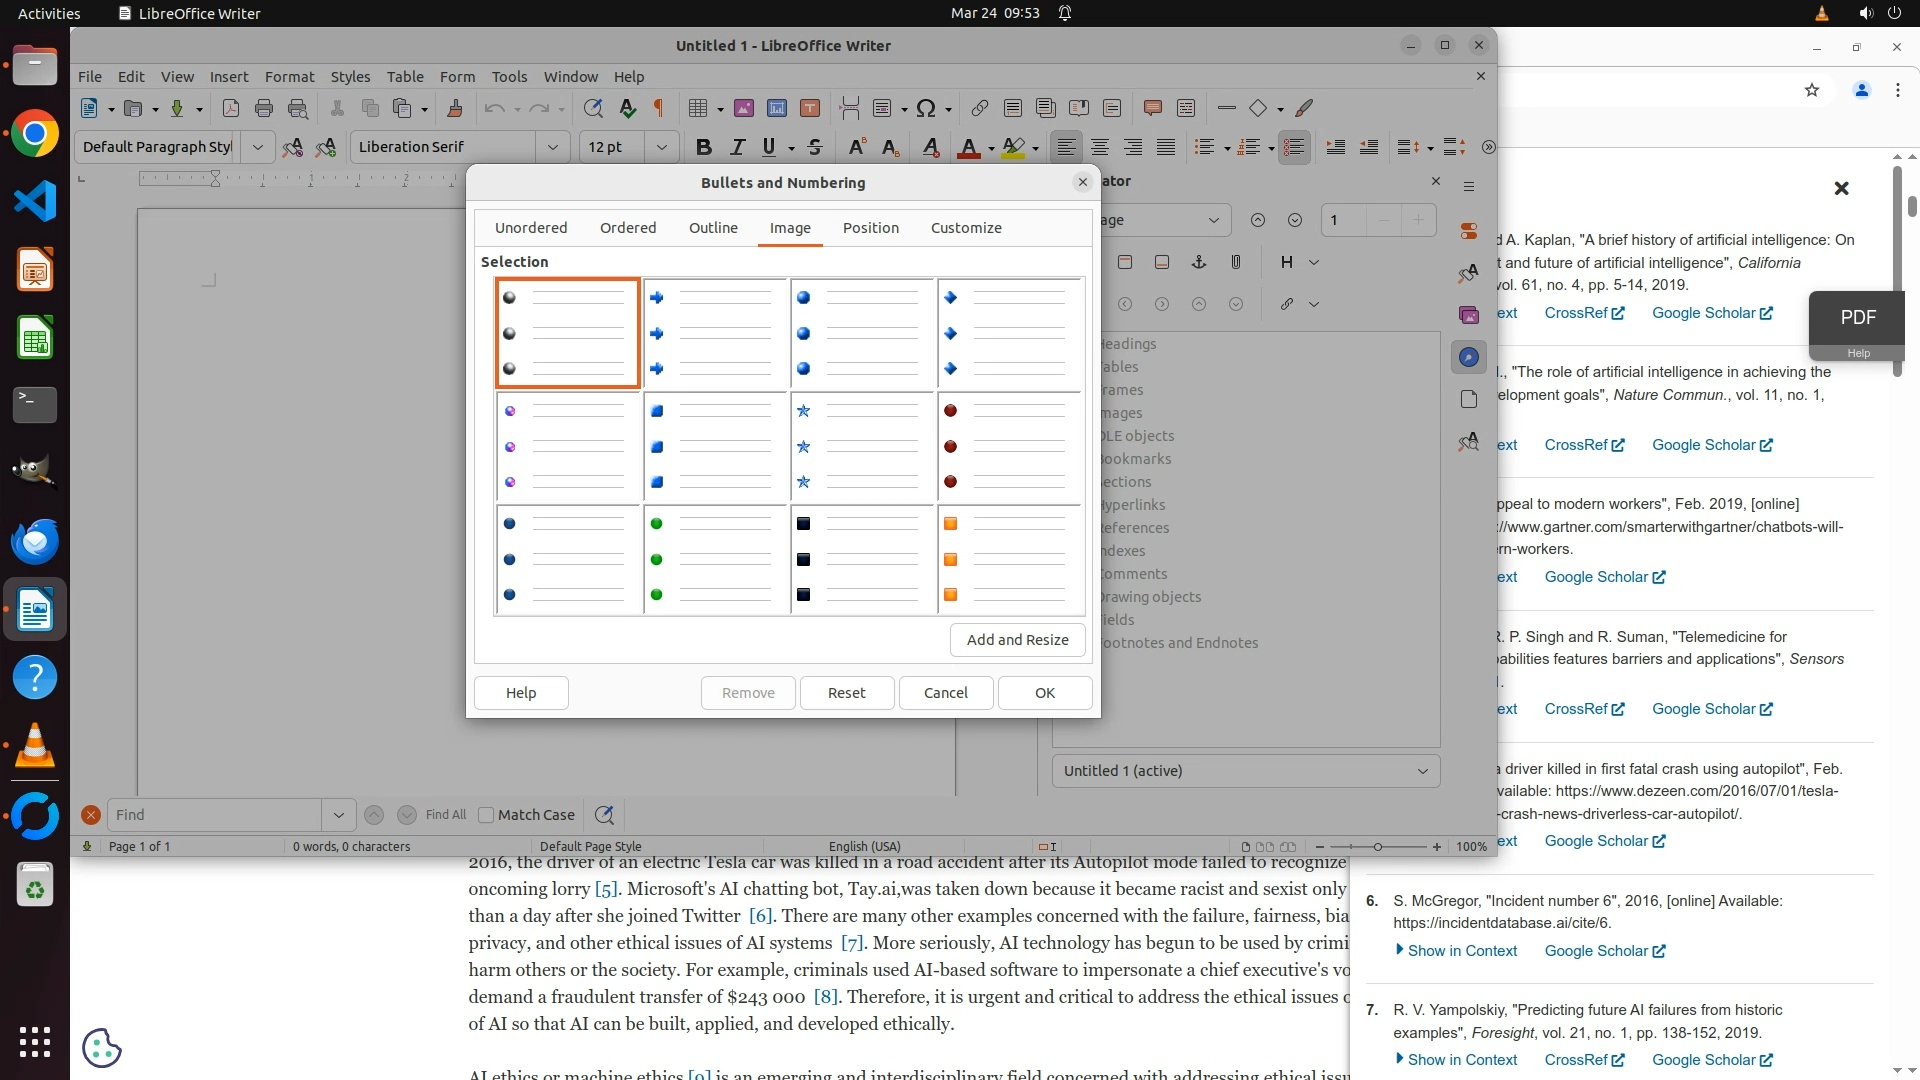1920x1080 pixels.
Task: Open the Format menu
Action: tap(289, 77)
